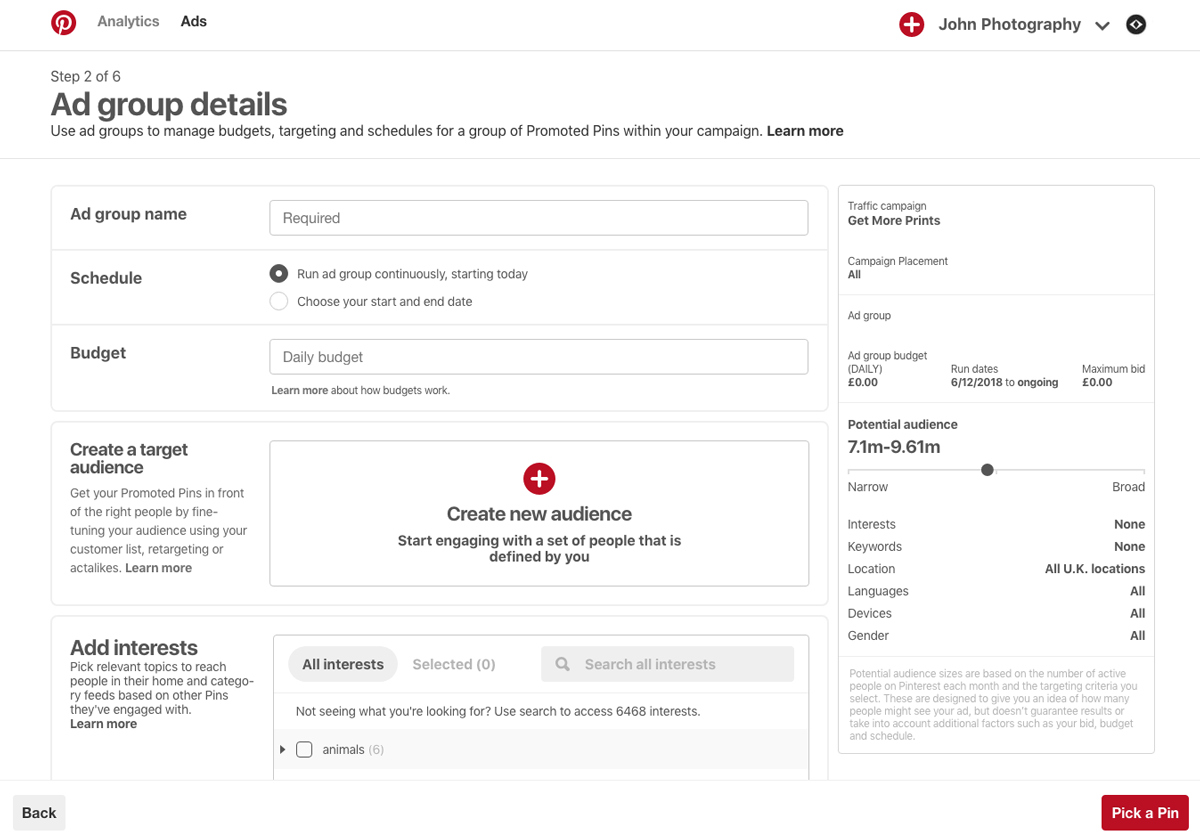The width and height of the screenshot is (1200, 839).
Task: Go back using the Back button
Action: [39, 813]
